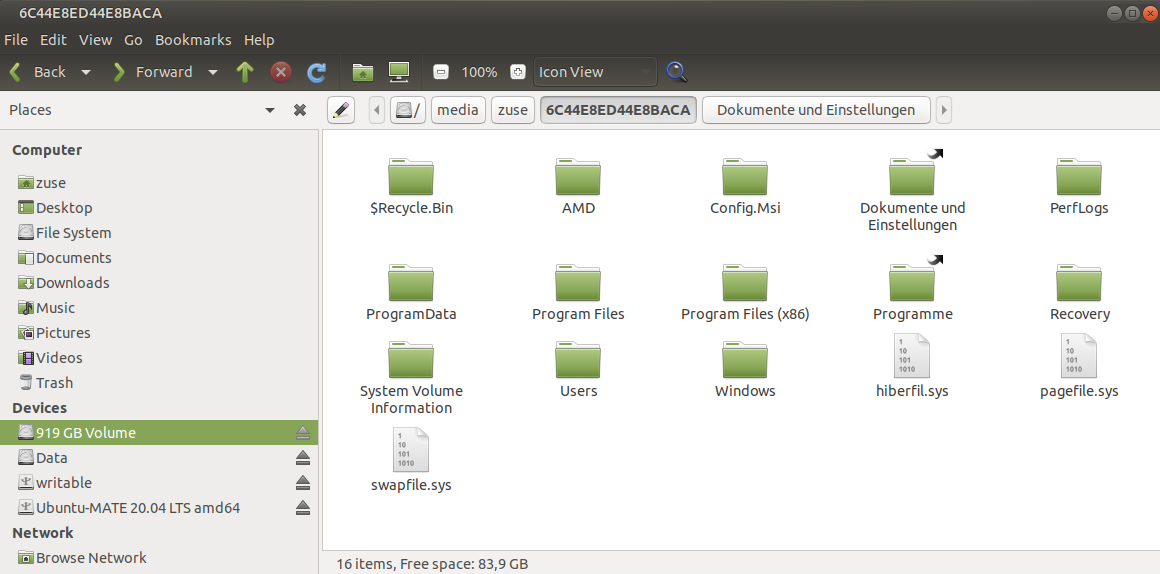
Task: Stop loading with the red X icon
Action: [x=280, y=72]
